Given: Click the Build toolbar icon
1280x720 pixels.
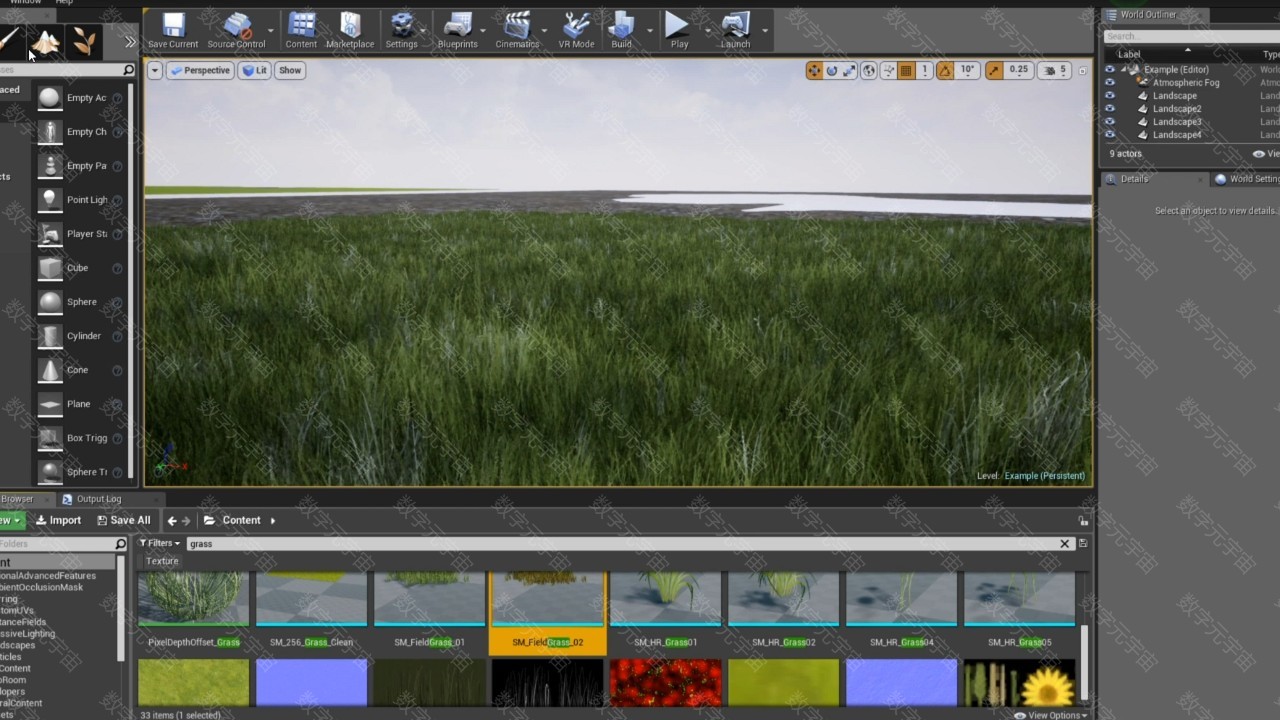Looking at the screenshot, I should tap(621, 30).
